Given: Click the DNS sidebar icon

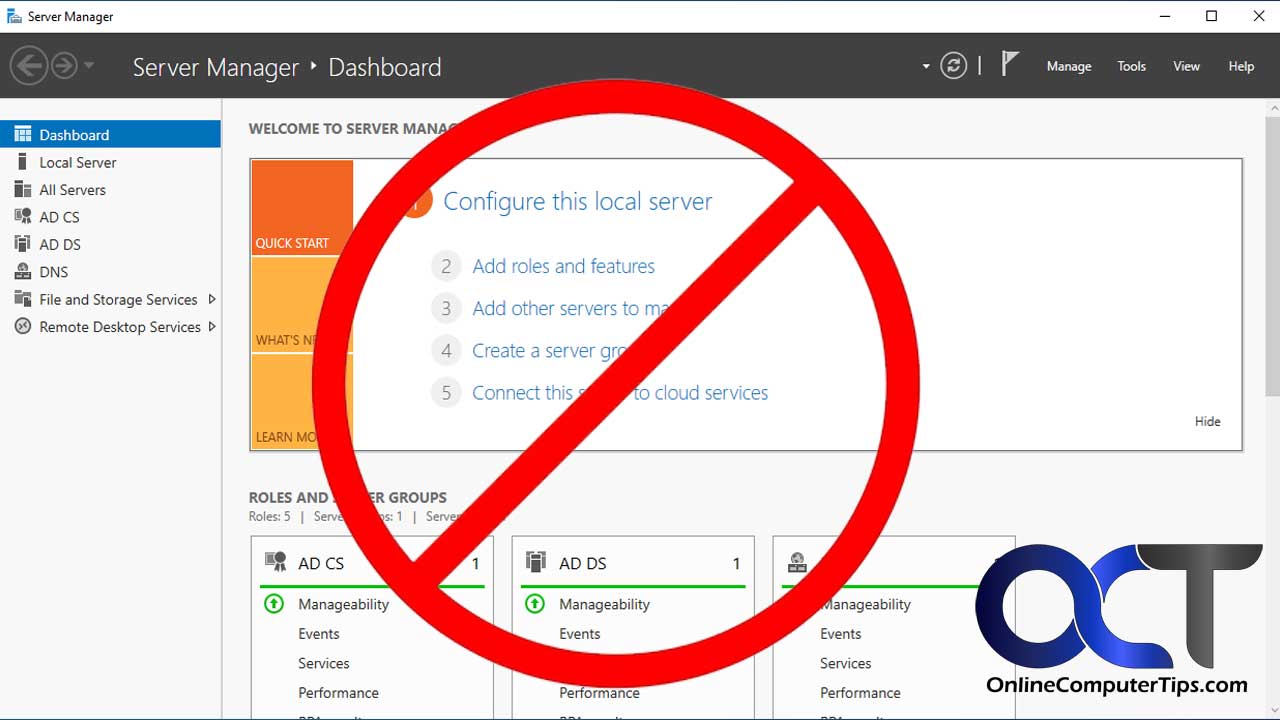Looking at the screenshot, I should [x=22, y=271].
